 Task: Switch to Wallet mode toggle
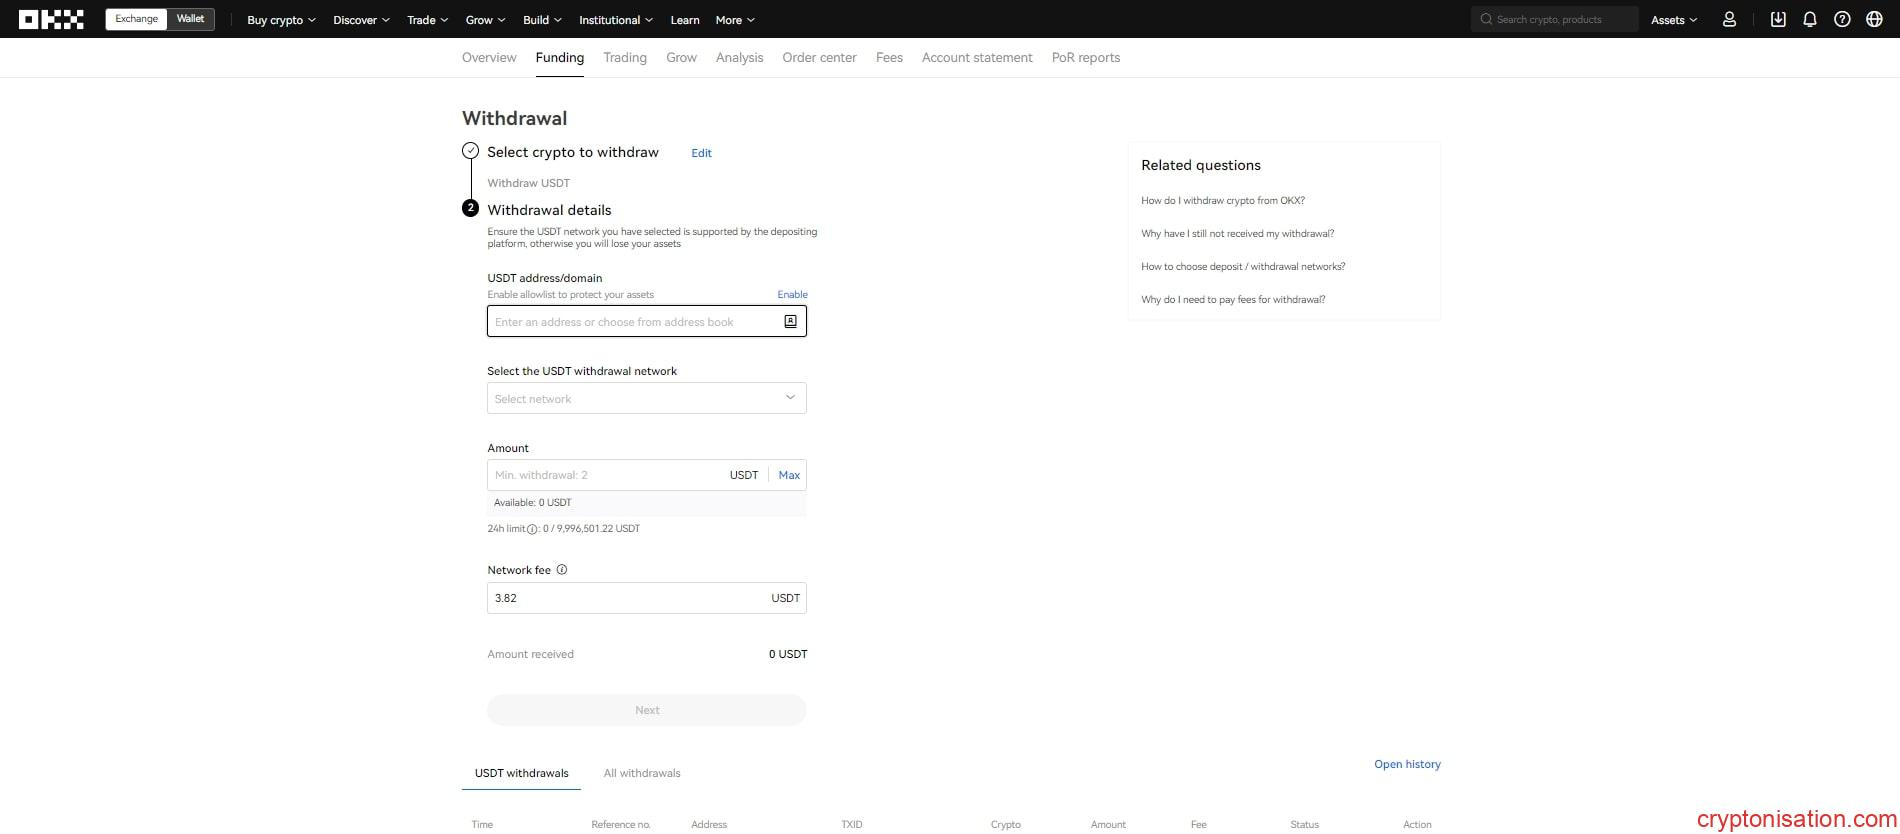click(190, 19)
